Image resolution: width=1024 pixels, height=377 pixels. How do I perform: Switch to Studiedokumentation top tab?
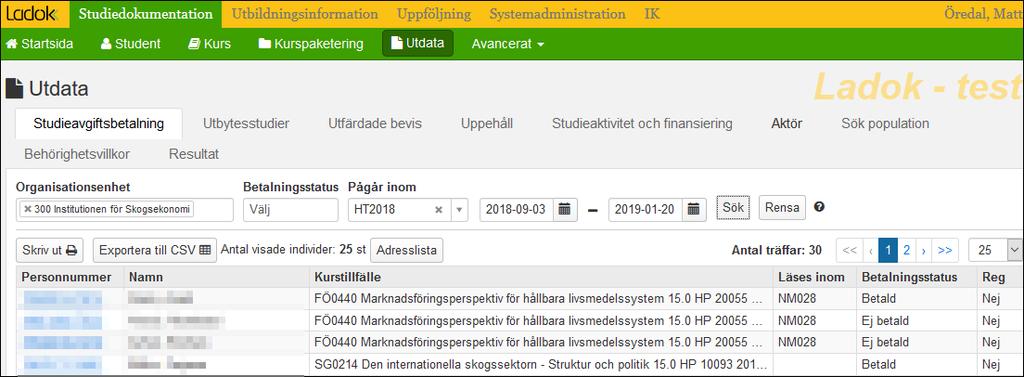click(x=146, y=14)
